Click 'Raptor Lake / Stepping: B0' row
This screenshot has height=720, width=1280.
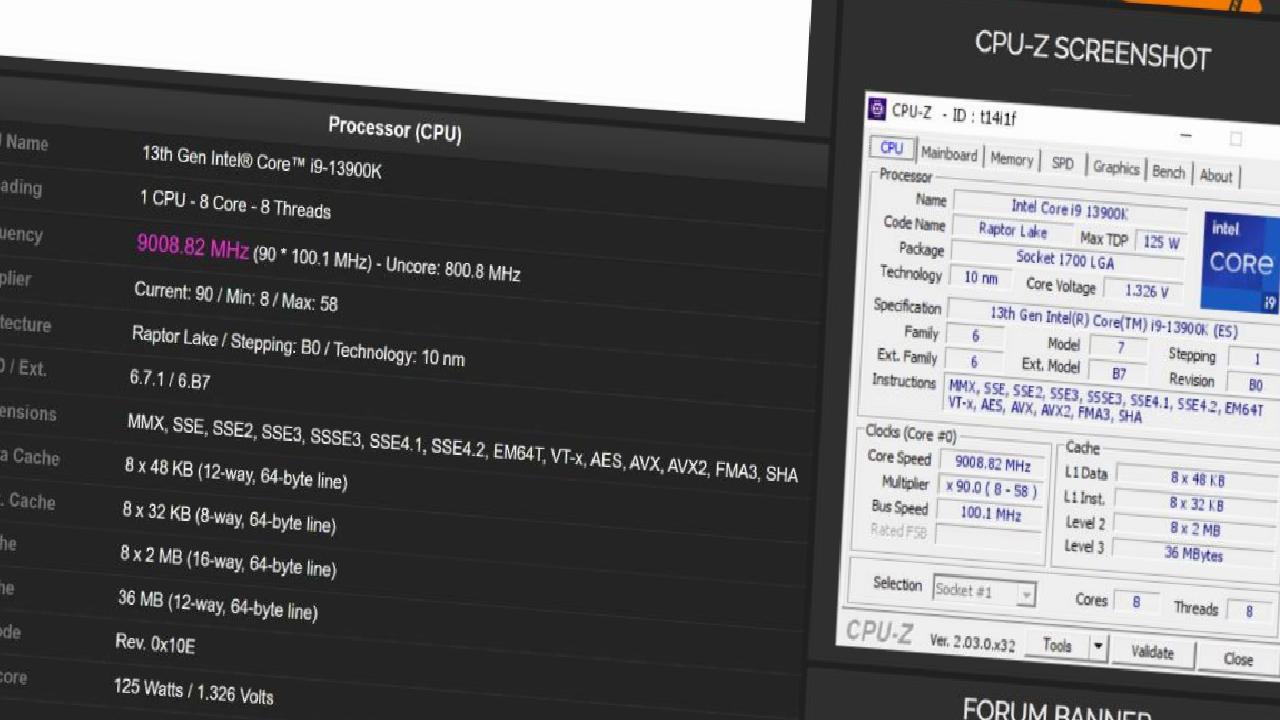298,345
